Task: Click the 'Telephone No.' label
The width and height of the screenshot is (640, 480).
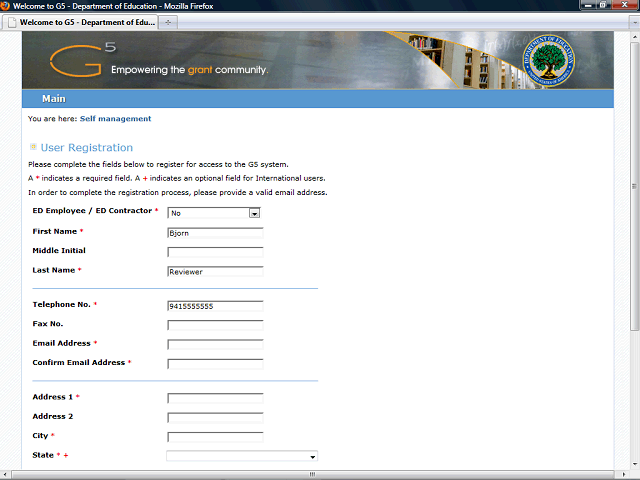Action: (x=61, y=304)
